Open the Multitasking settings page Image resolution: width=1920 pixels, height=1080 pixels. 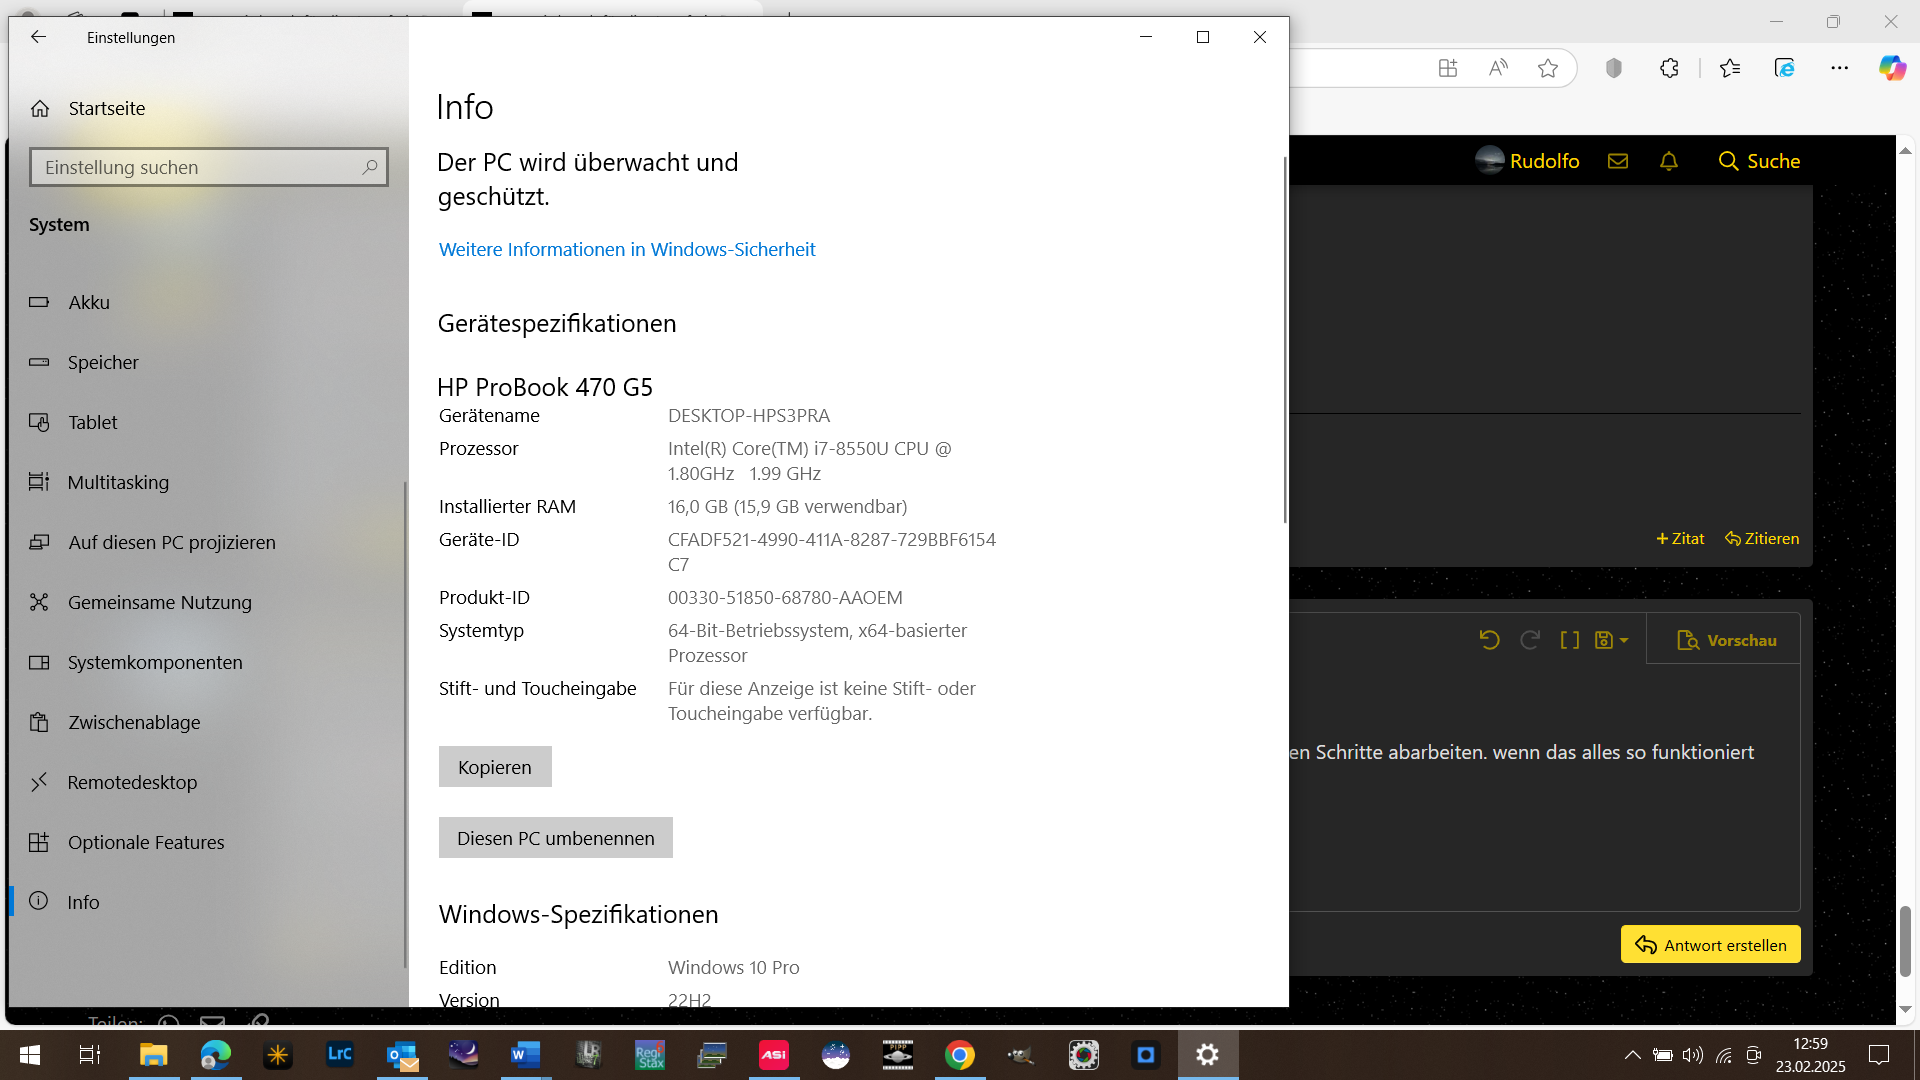(207, 482)
